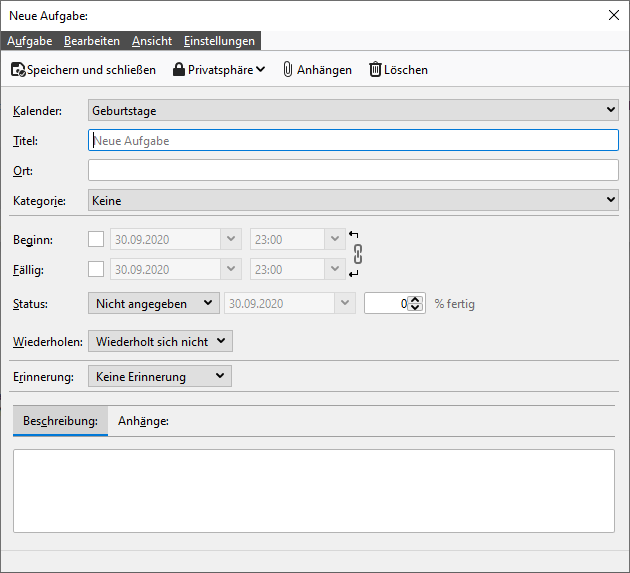
Task: Expand the Kalender dropdown showing Geburtstage
Action: tap(353, 111)
